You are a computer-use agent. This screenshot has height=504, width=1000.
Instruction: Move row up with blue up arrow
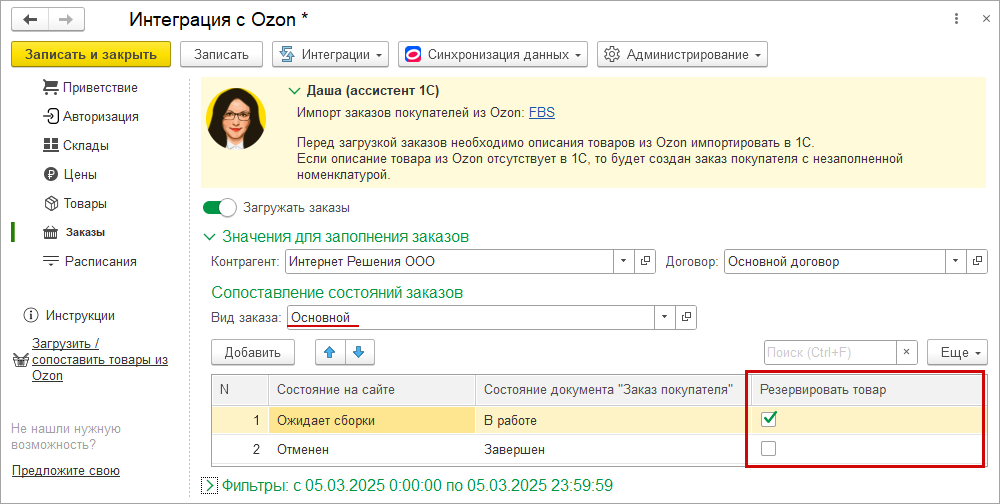pos(330,352)
